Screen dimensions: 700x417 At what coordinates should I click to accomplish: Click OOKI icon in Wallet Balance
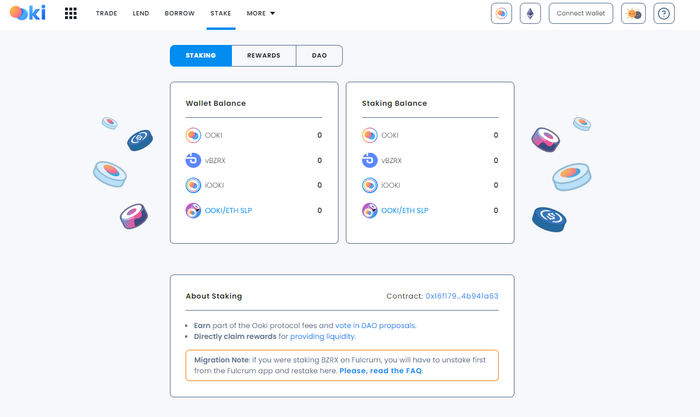click(193, 135)
